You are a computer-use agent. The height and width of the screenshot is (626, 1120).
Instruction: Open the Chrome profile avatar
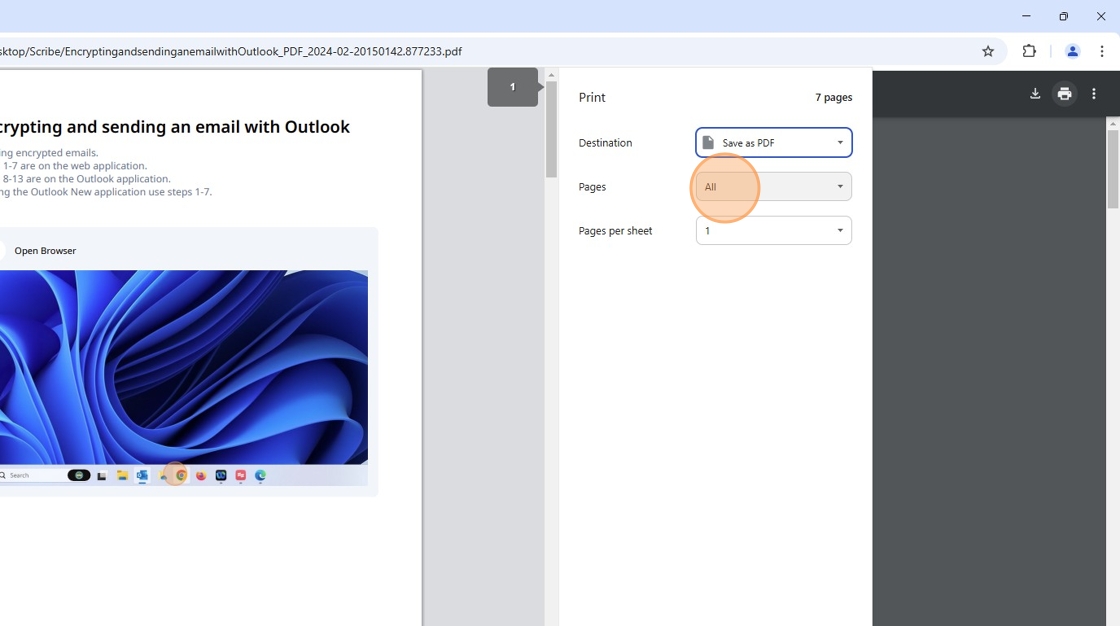(1072, 51)
